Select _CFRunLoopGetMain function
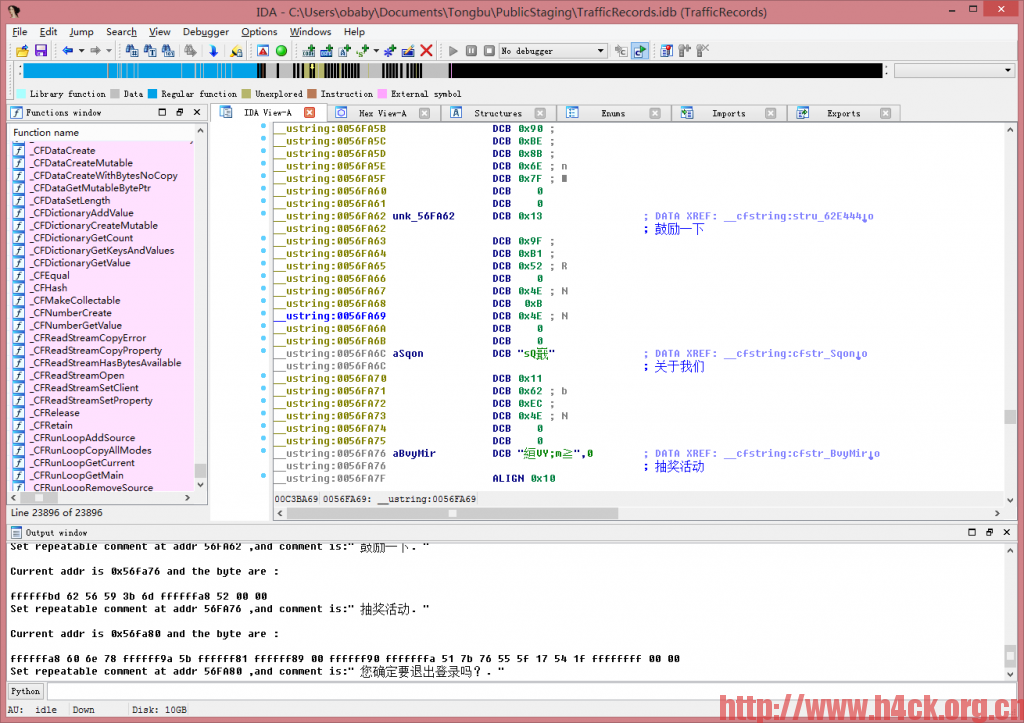The width and height of the screenshot is (1024, 723). (78, 475)
